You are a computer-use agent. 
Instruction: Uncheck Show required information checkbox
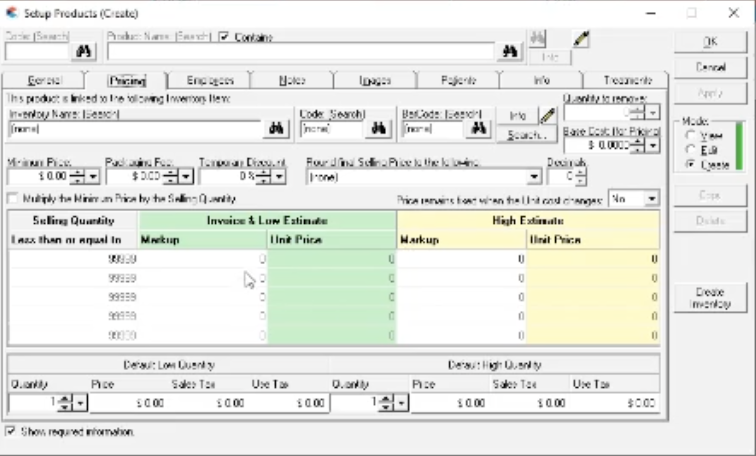click(11, 432)
